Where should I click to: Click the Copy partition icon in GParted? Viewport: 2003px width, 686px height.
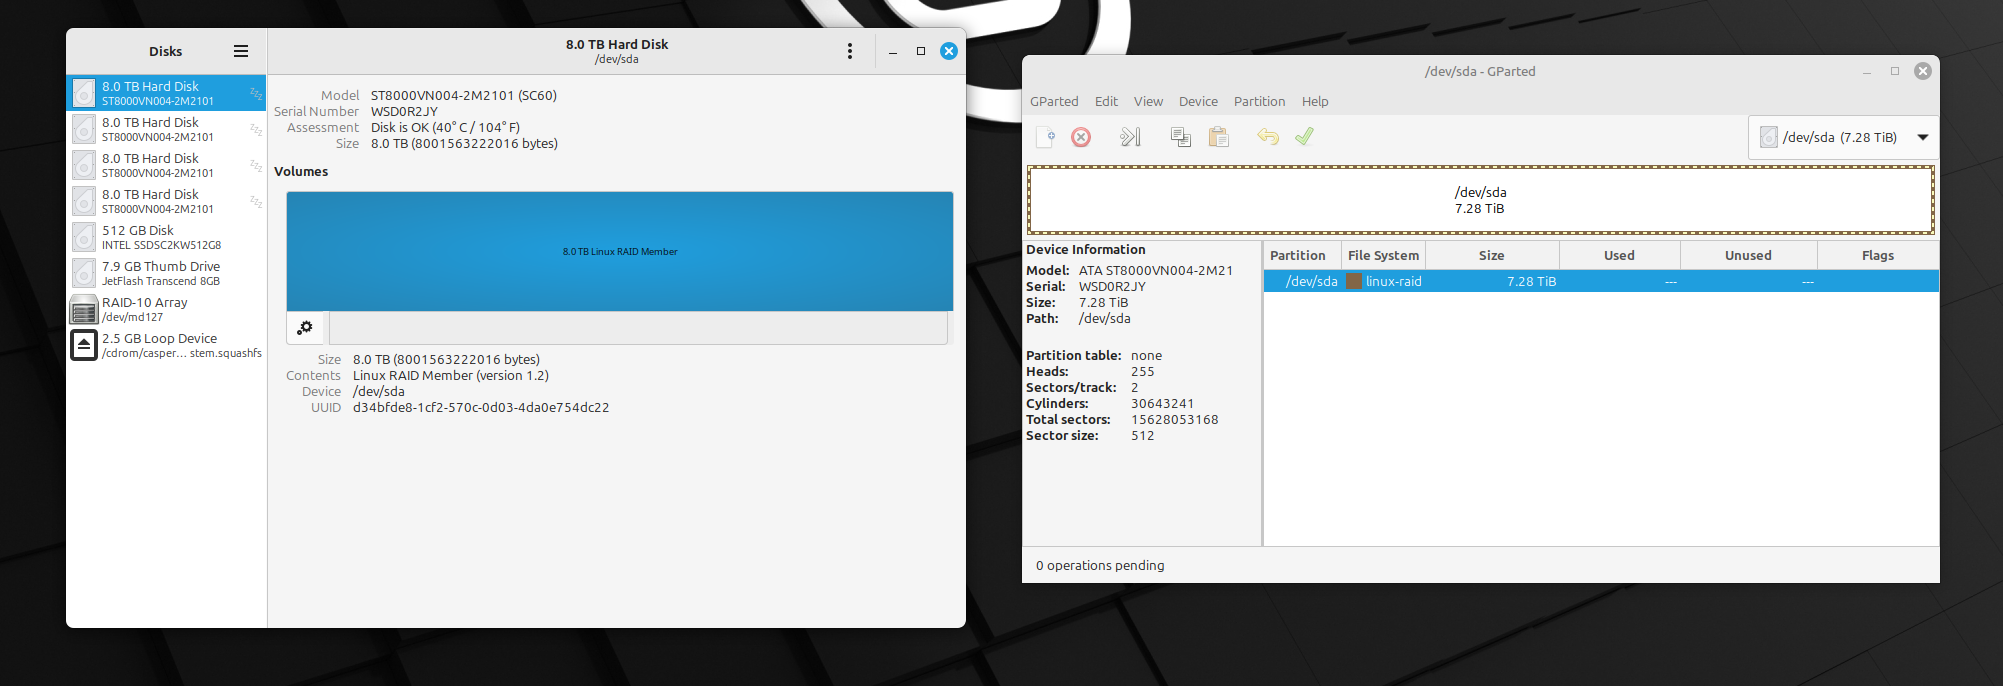point(1180,137)
